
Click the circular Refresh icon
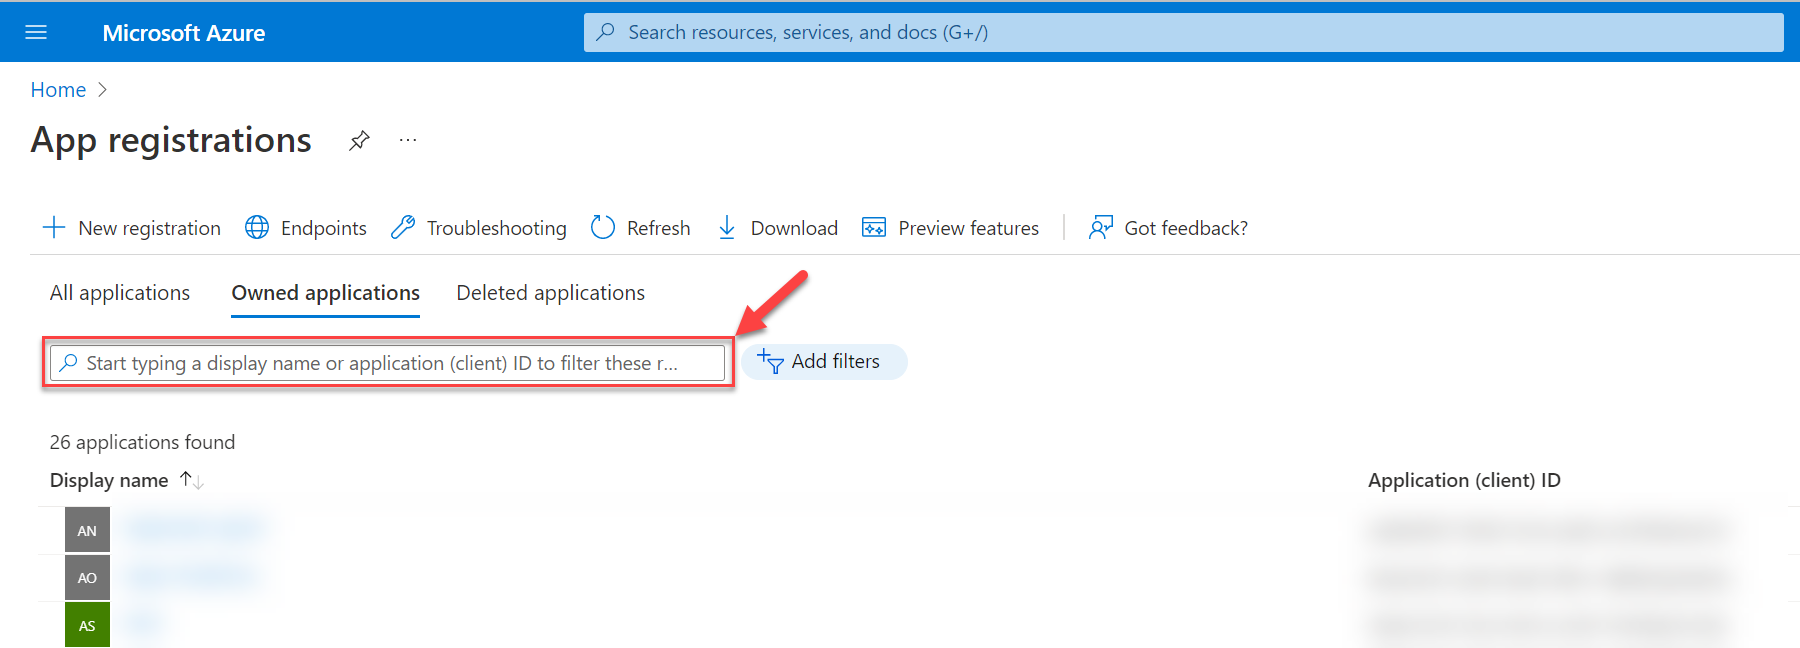coord(603,228)
